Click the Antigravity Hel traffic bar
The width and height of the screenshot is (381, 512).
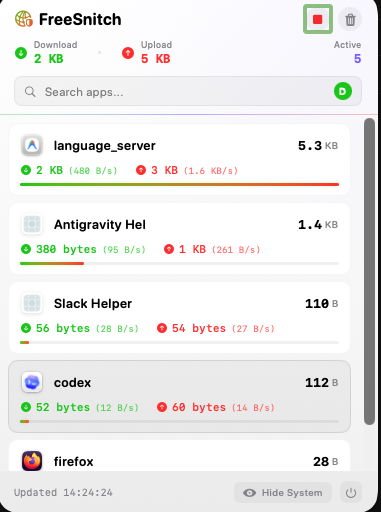click(179, 263)
